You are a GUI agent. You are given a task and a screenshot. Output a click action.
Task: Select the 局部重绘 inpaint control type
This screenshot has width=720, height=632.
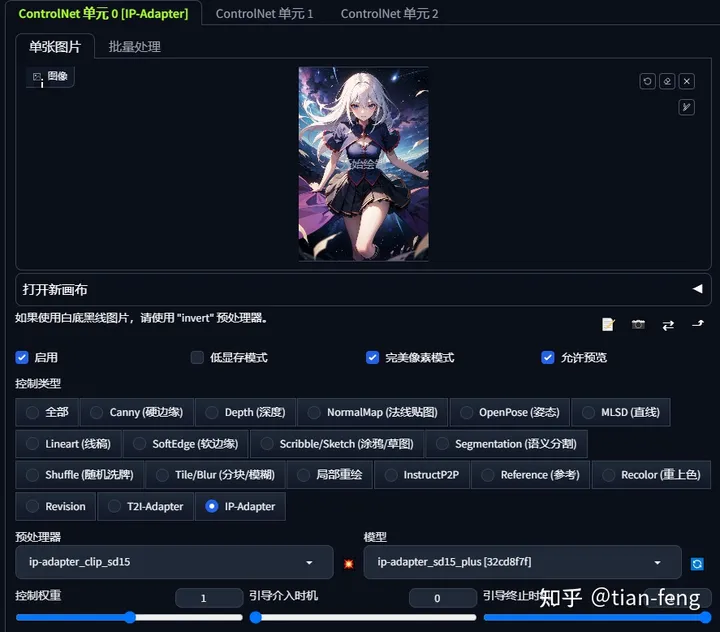pos(330,475)
